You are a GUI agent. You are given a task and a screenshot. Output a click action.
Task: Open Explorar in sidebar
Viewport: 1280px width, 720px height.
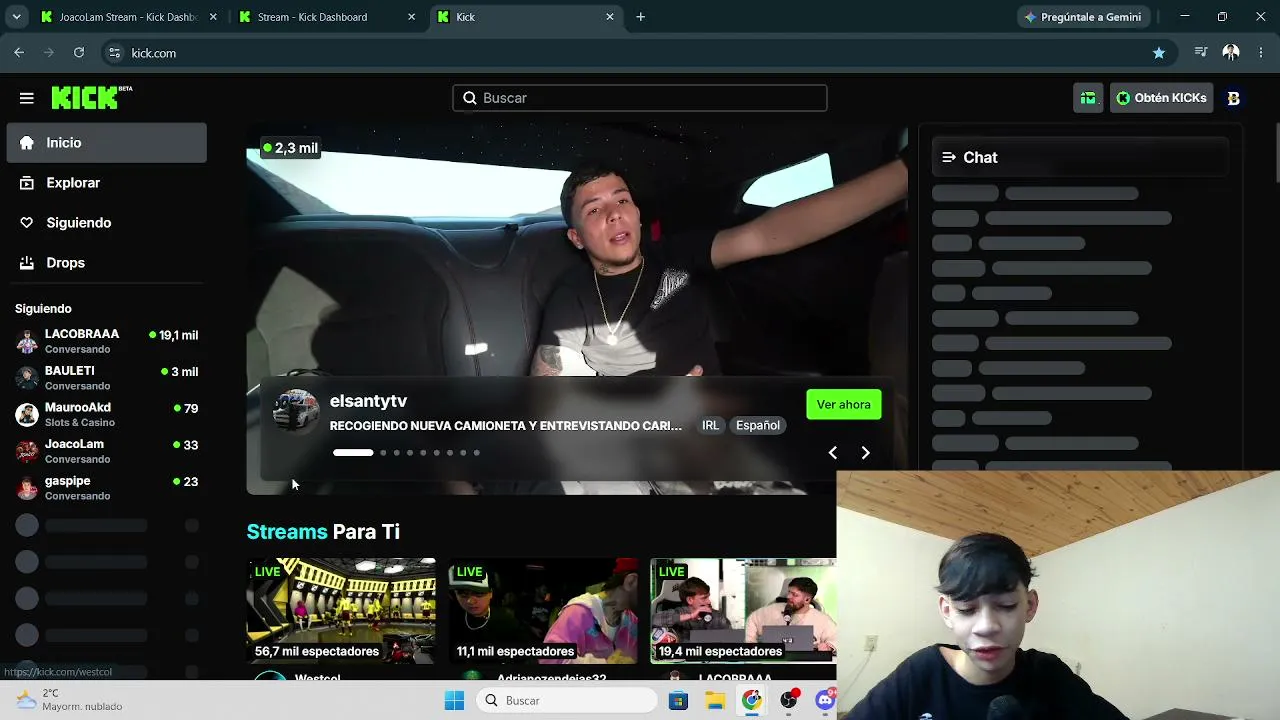click(x=107, y=183)
